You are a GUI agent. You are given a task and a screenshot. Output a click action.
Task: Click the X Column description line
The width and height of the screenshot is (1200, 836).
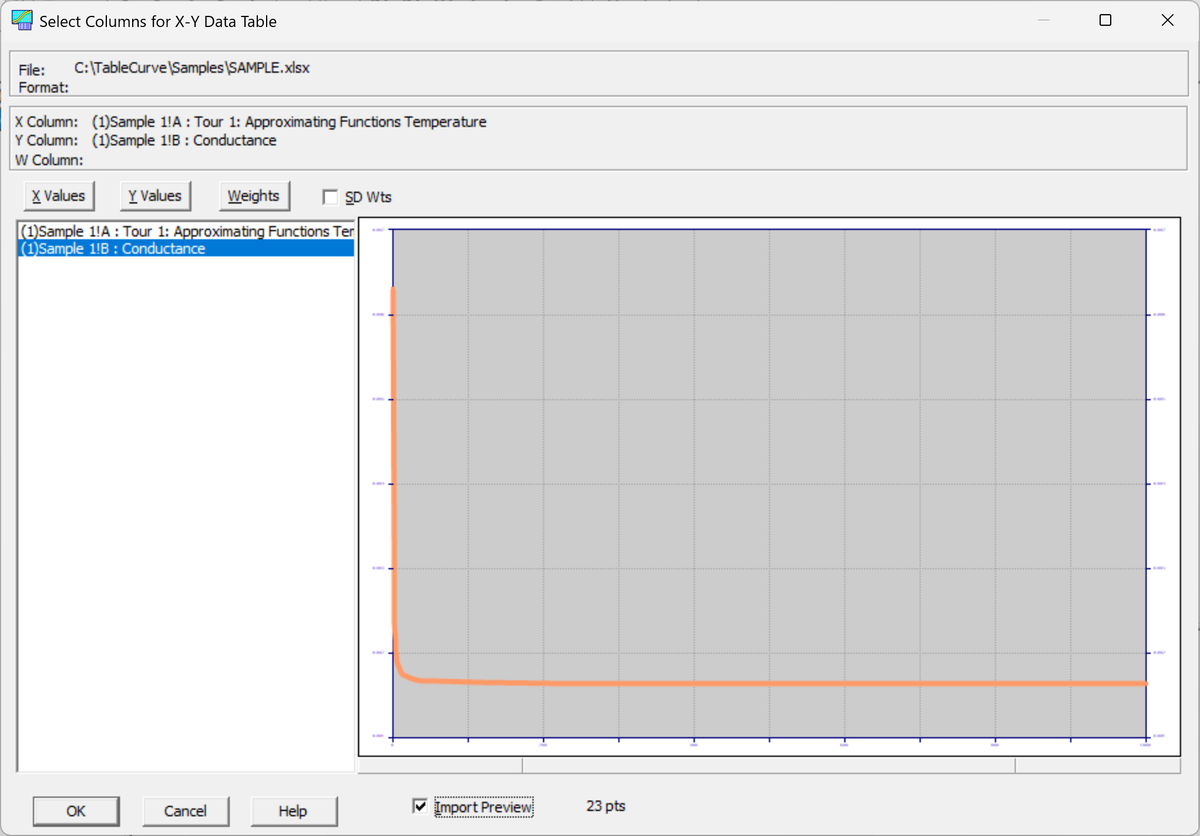(250, 122)
